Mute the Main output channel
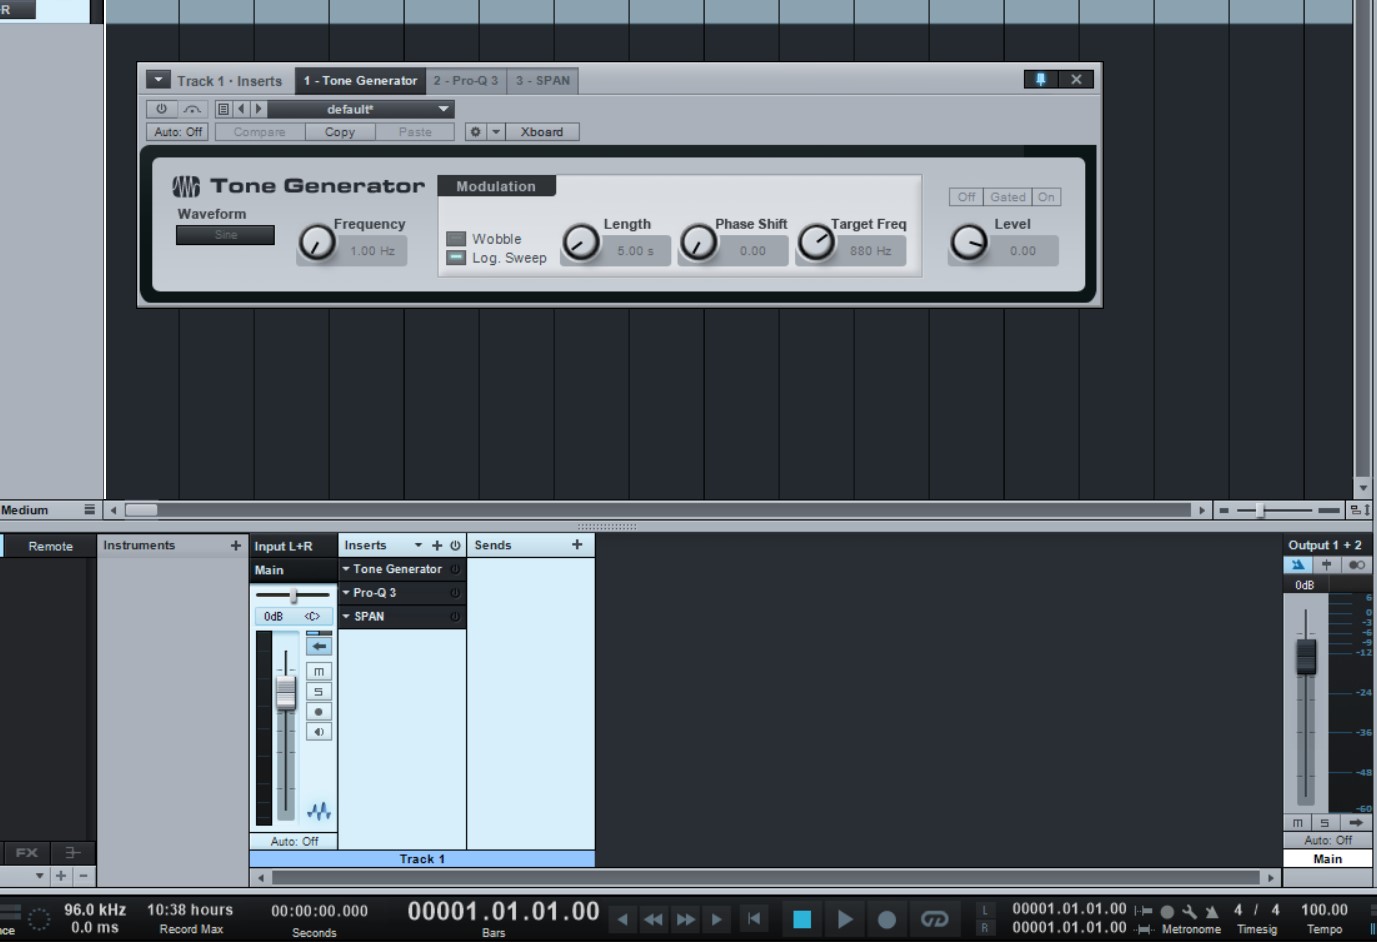Image resolution: width=1377 pixels, height=942 pixels. click(1298, 823)
